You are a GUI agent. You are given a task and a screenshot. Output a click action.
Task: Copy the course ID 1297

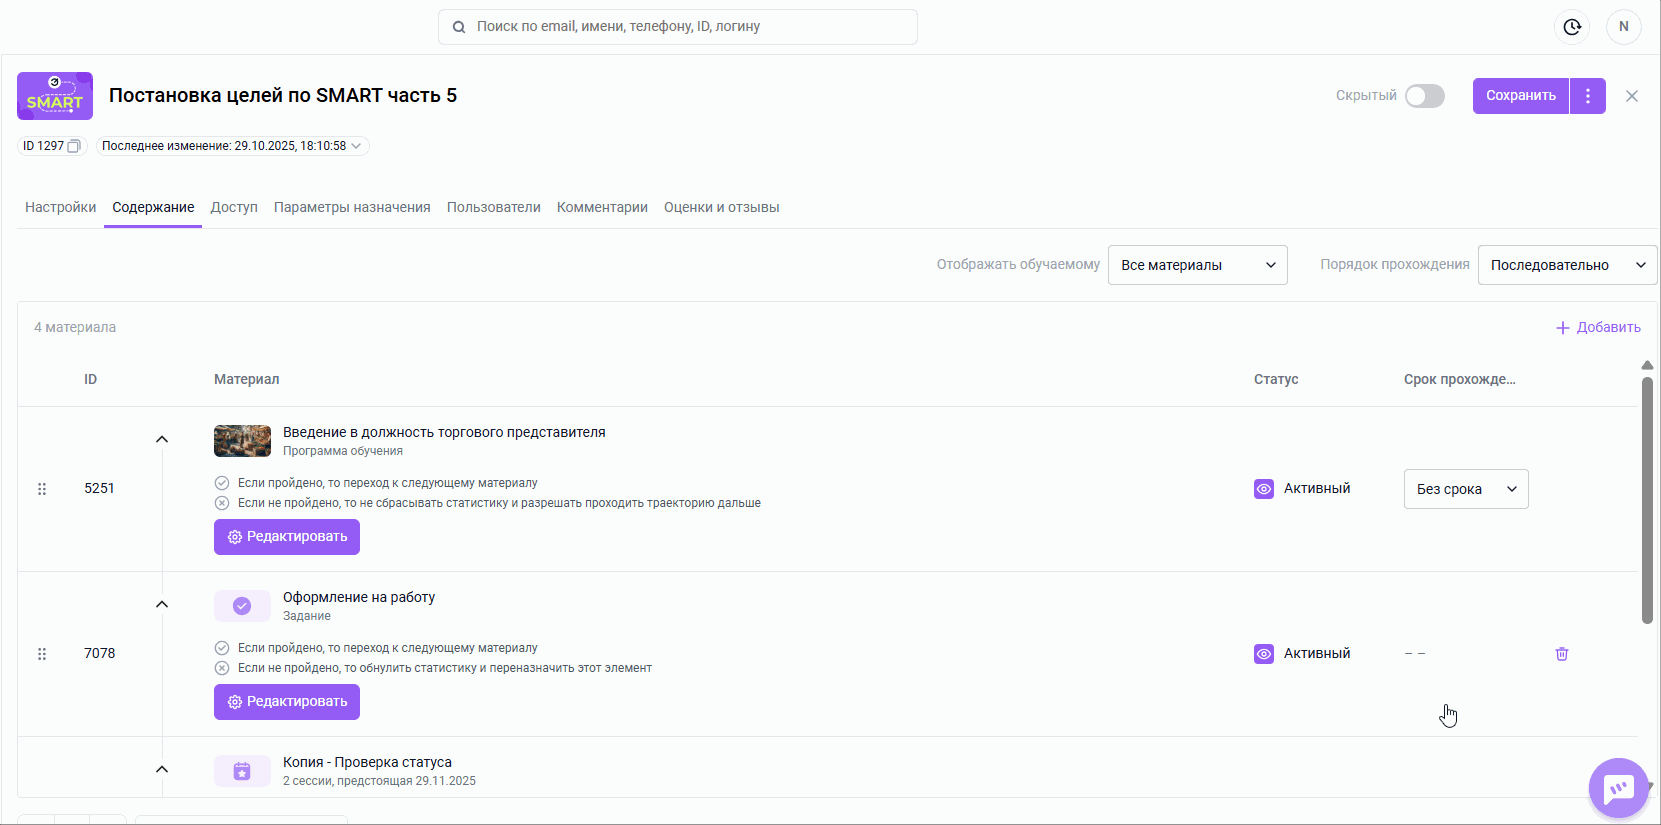tap(73, 146)
